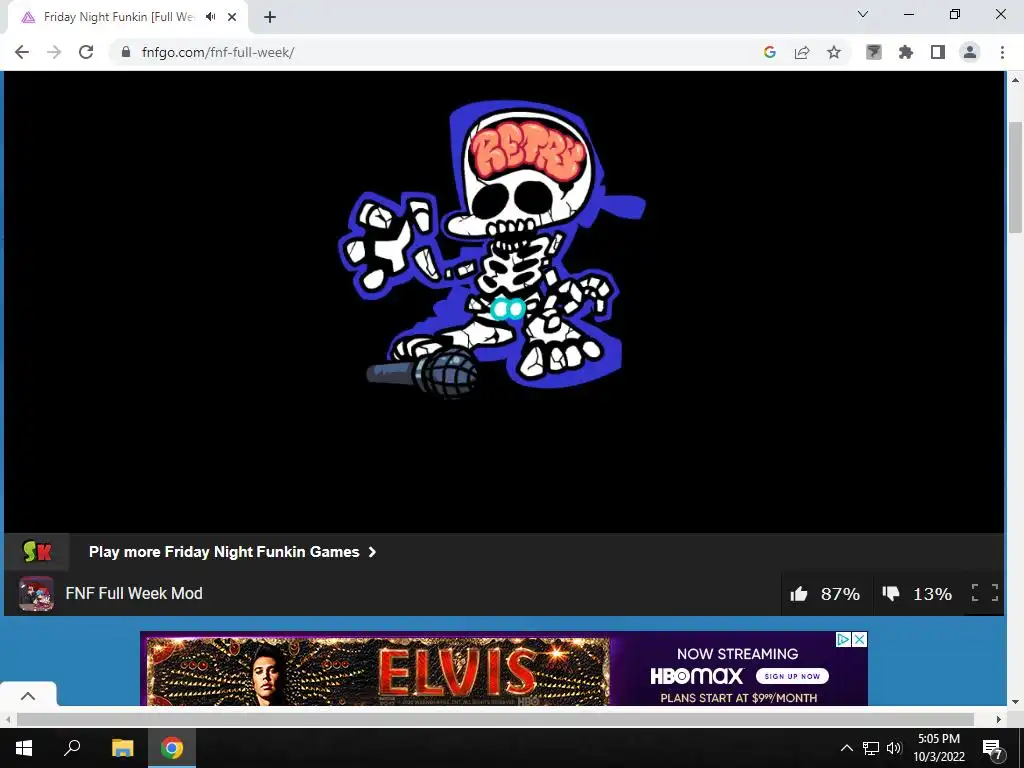1024x768 pixels.
Task: Select the fnfgo.com address bar URL
Action: pyautogui.click(x=217, y=52)
